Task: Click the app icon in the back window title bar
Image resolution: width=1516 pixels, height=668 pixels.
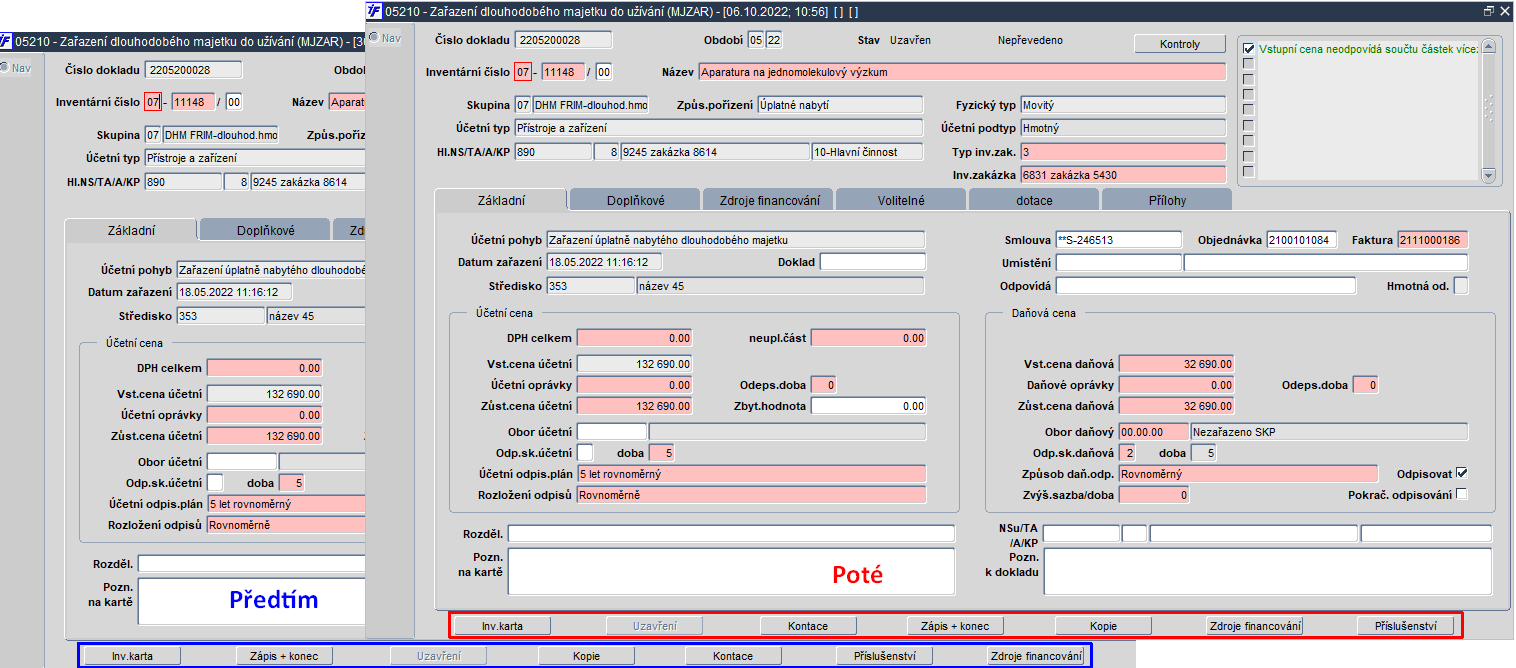Action: pos(6,42)
